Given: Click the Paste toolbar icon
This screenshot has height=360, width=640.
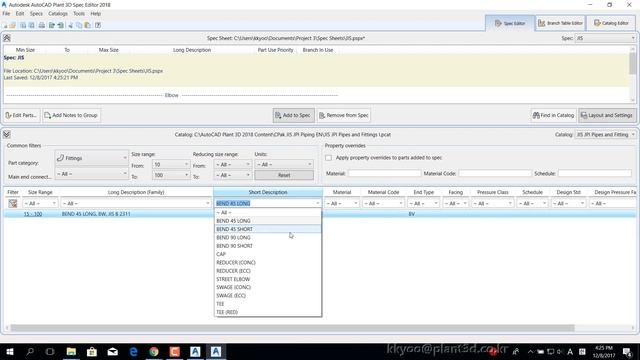Looking at the screenshot, I should (x=87, y=25).
